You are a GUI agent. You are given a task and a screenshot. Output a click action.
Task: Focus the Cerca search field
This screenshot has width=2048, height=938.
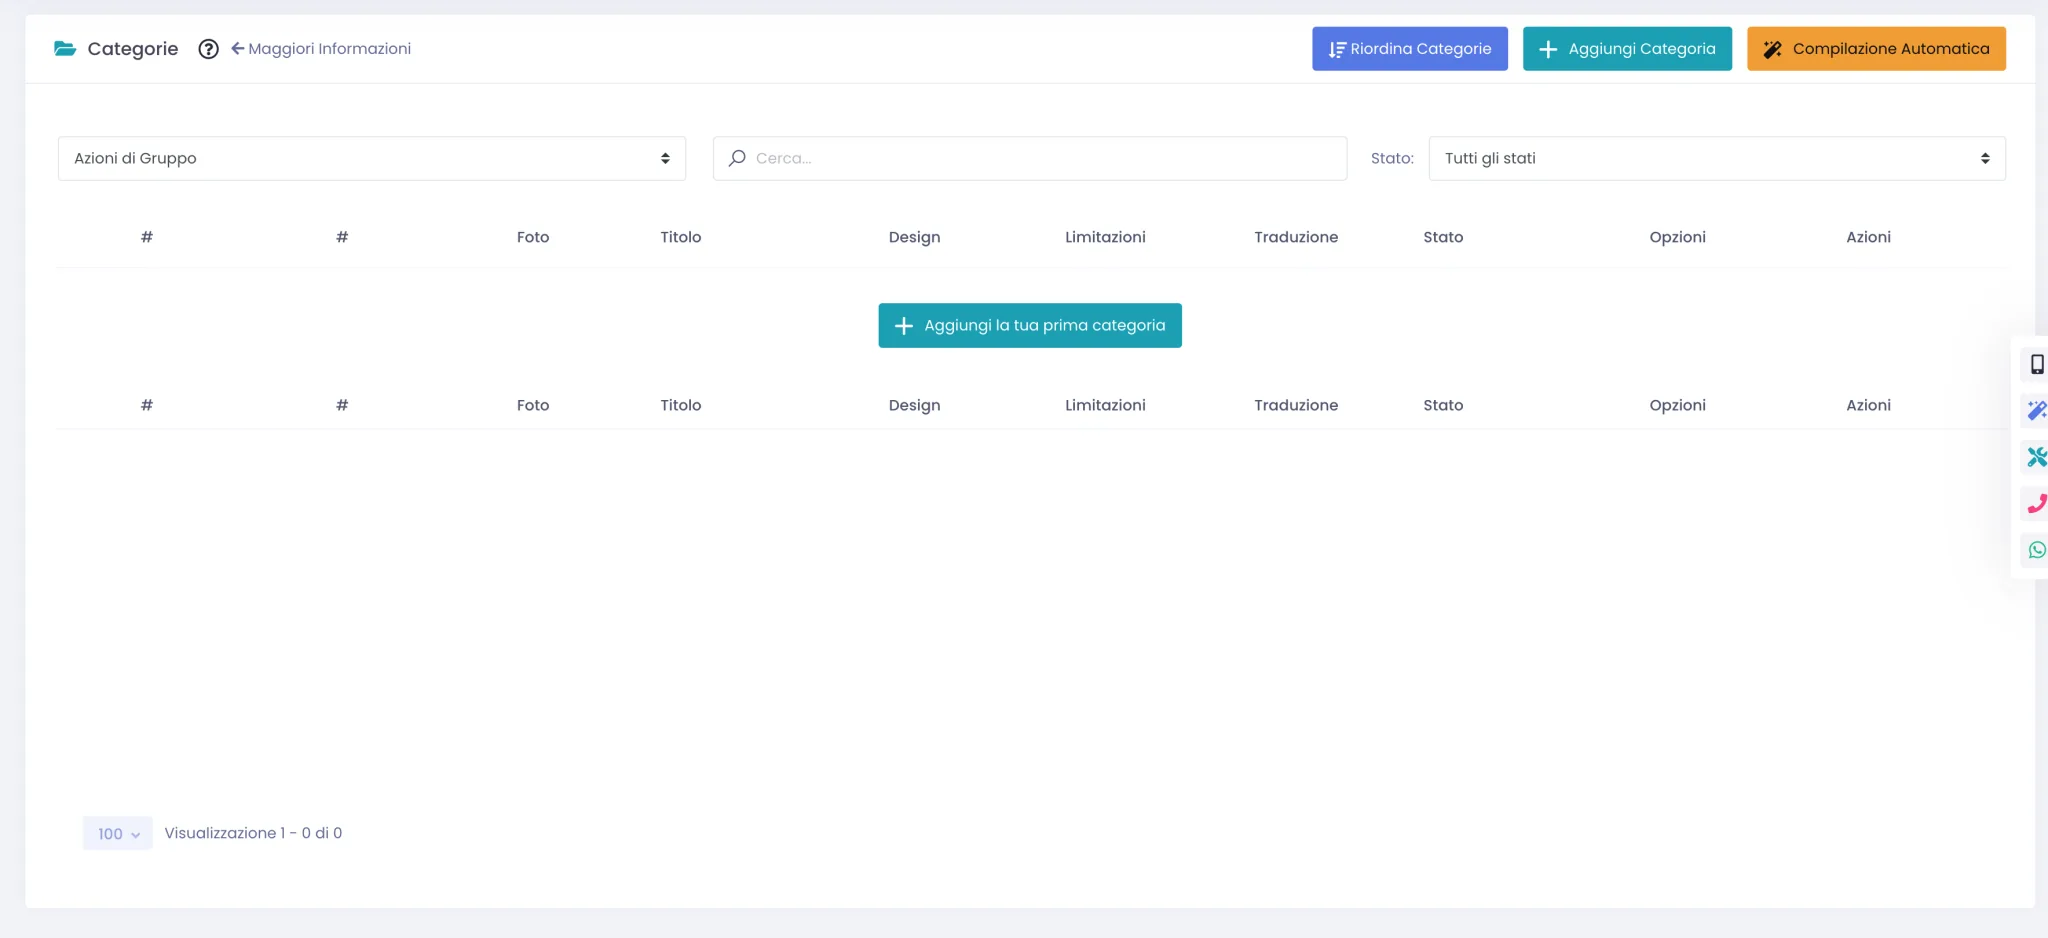pyautogui.click(x=1030, y=158)
